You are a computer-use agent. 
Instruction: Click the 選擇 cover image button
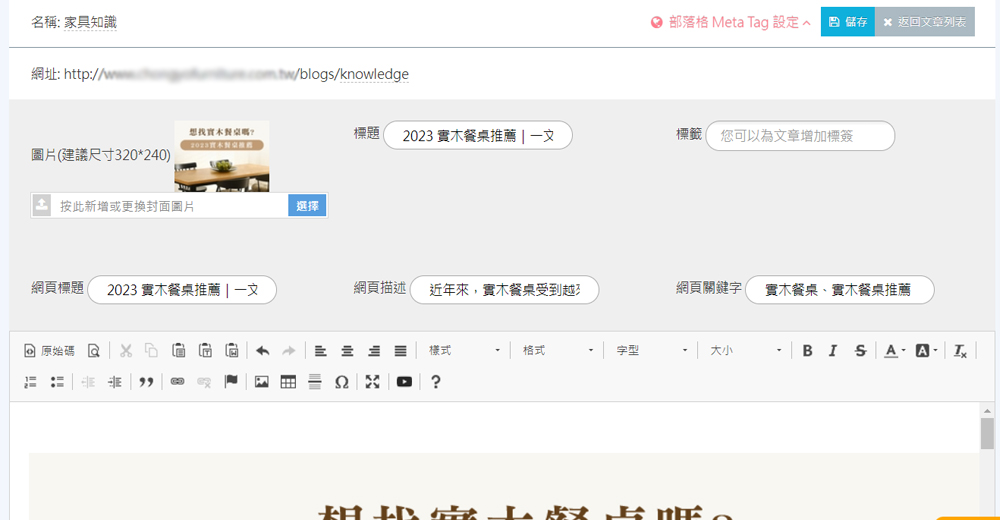click(x=307, y=205)
